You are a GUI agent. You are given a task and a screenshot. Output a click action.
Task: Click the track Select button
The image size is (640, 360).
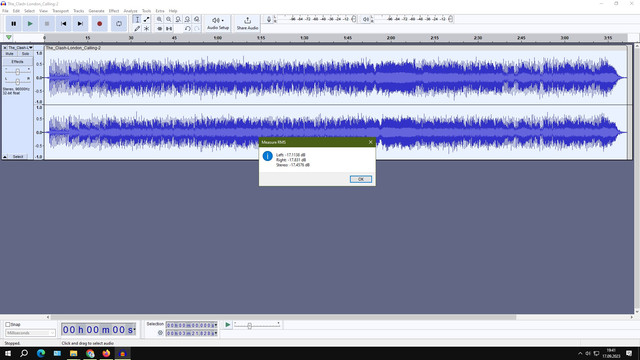pyautogui.click(x=18, y=157)
